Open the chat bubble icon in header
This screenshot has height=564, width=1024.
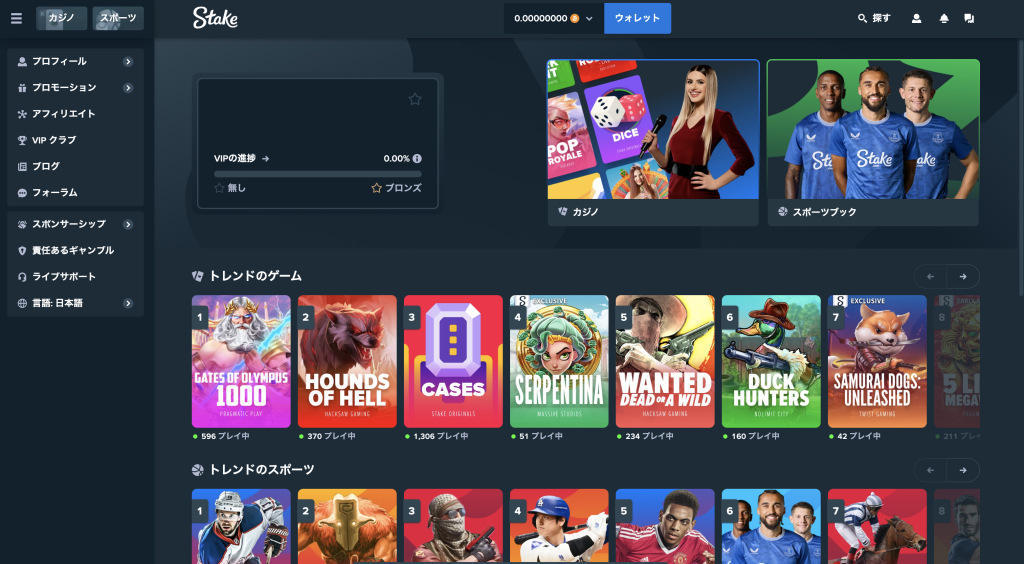click(969, 18)
